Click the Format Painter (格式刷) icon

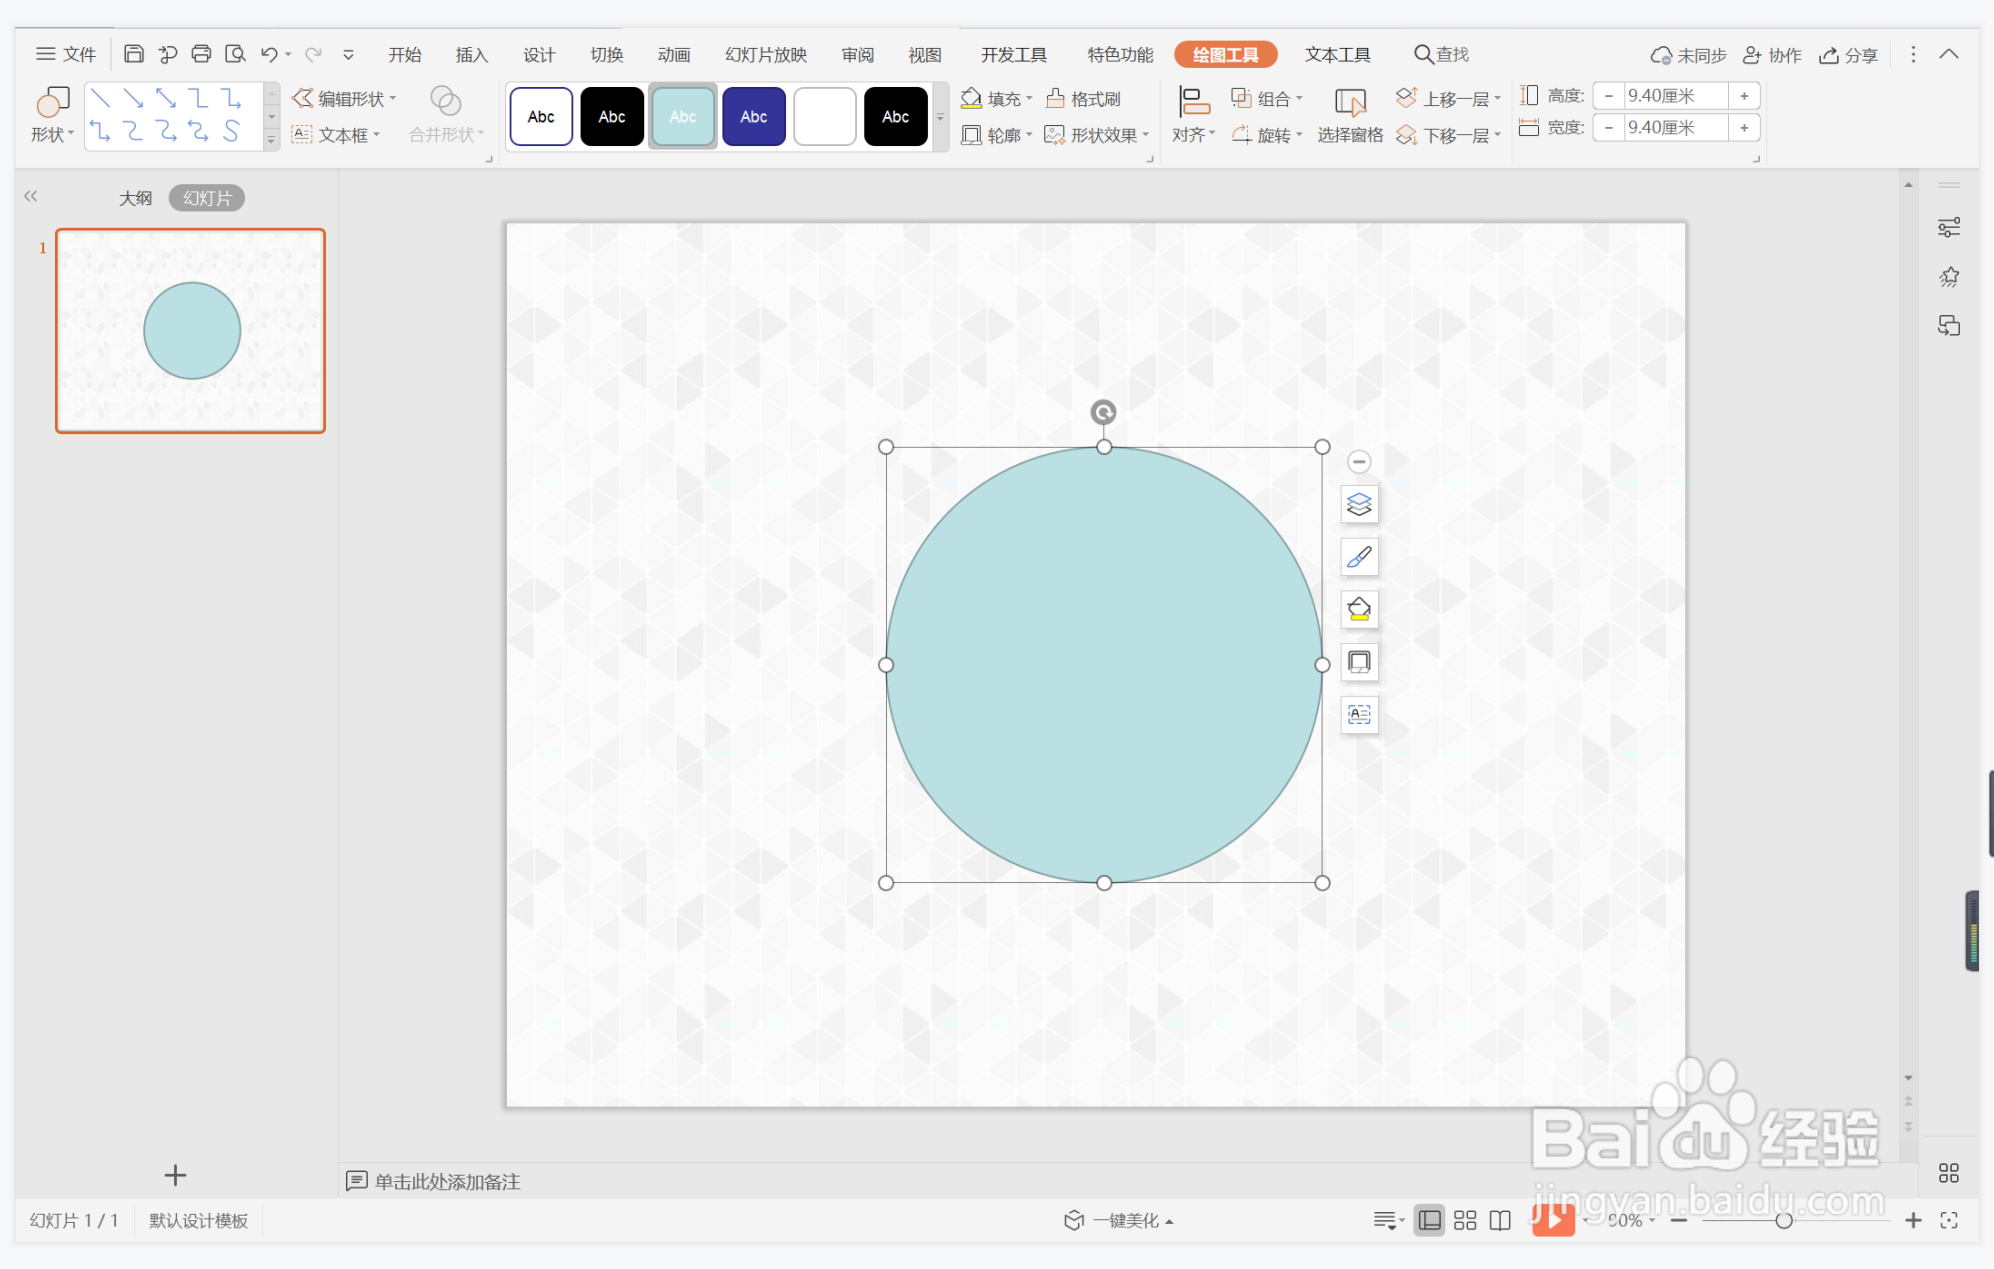tap(1084, 98)
